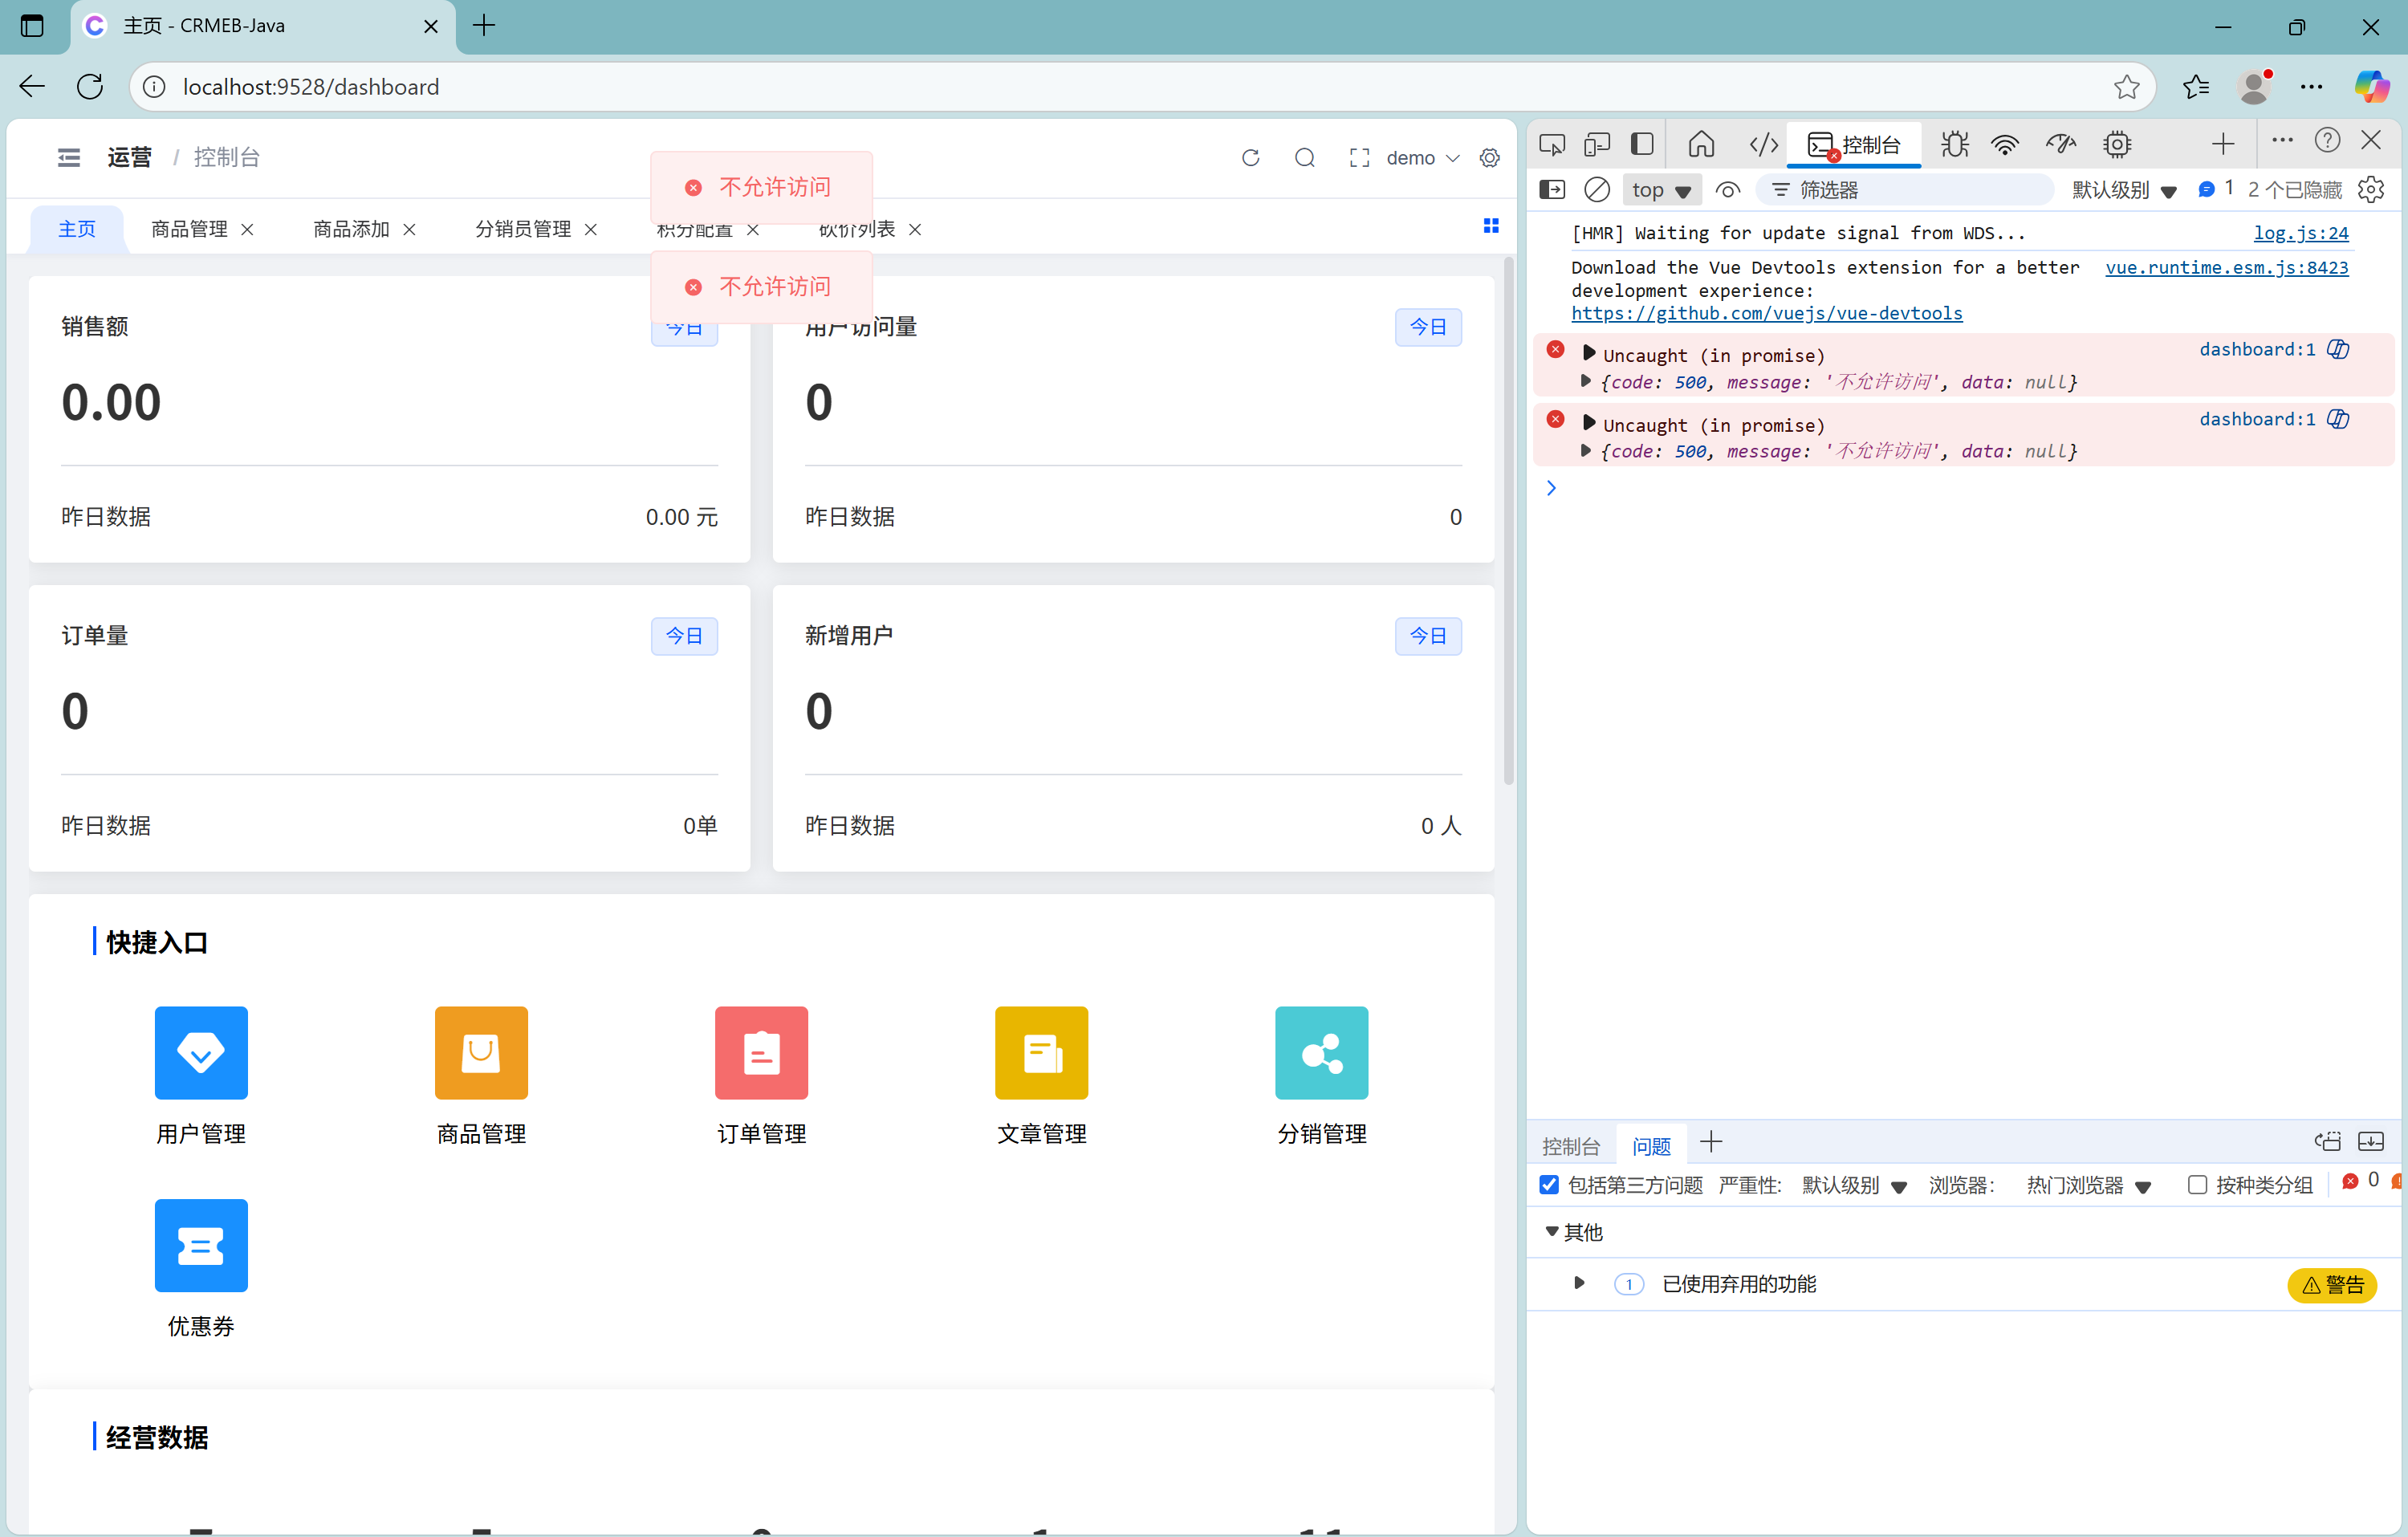
Task: Toggle the DevTools activity bar panel icon
Action: pos(1642,144)
